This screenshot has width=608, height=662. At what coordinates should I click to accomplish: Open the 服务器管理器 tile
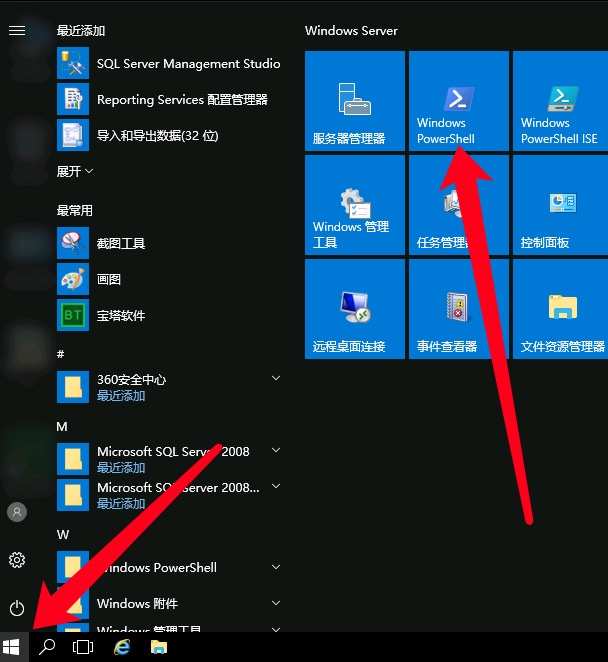(355, 101)
